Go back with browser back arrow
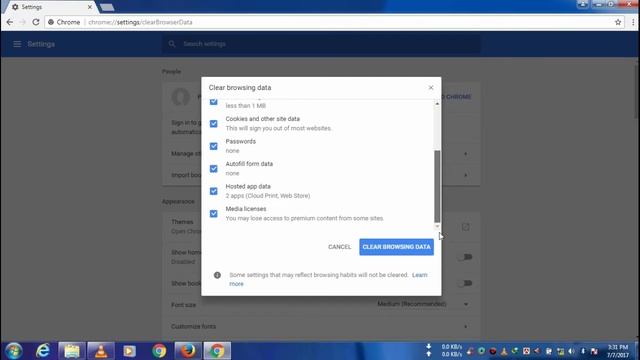Screen dimensions: 640x360 click(10, 22)
